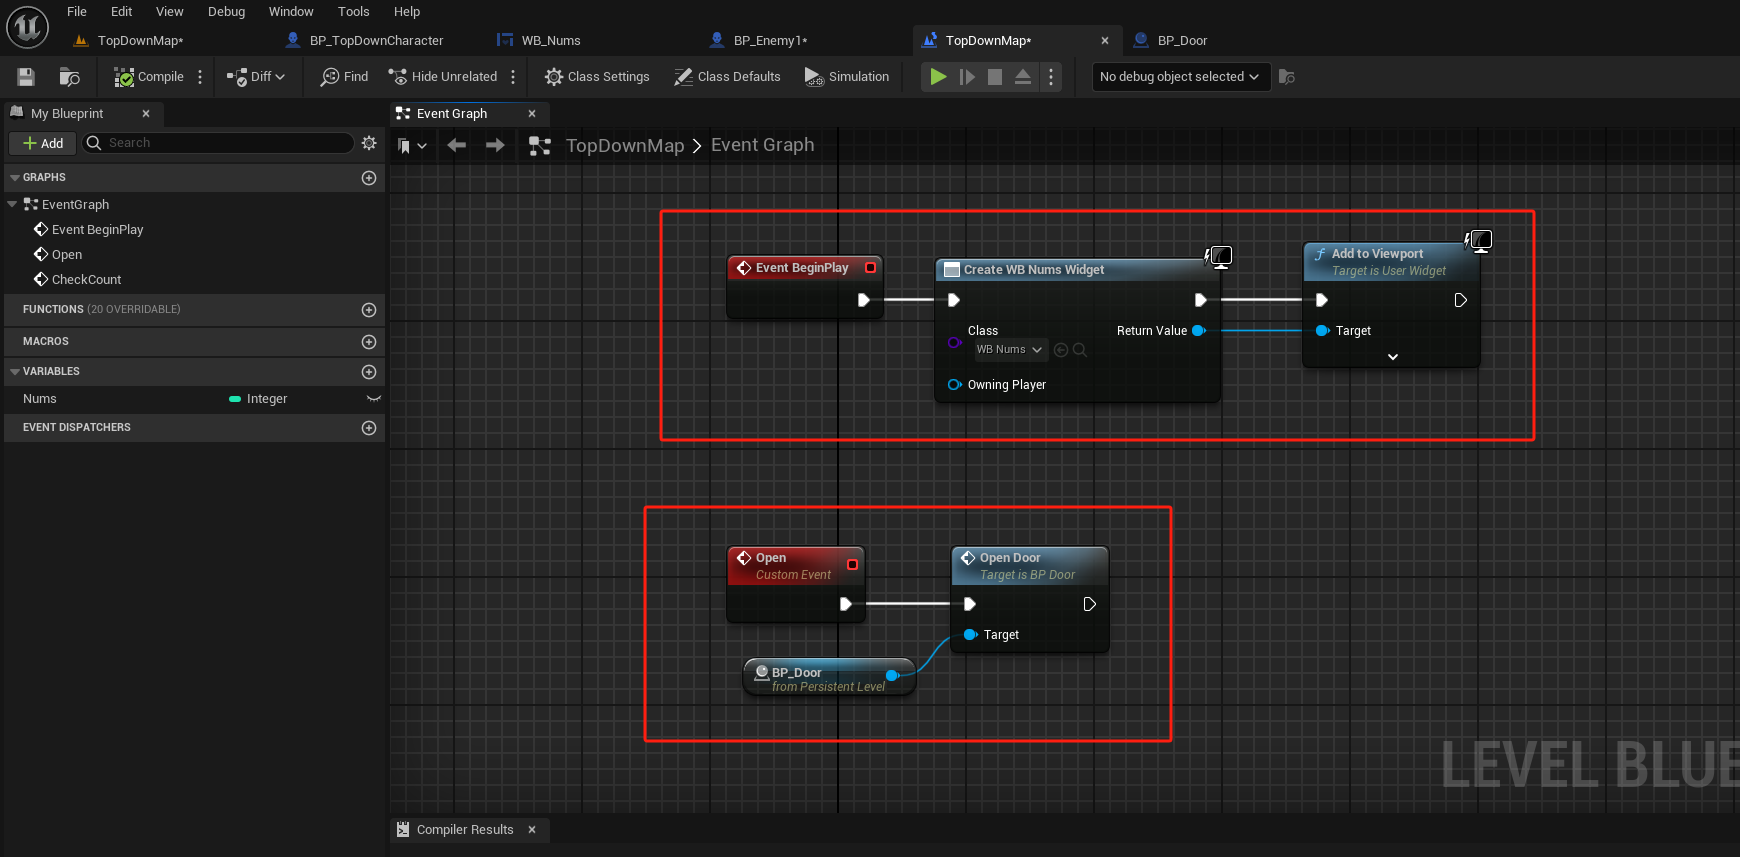Stop the play session

pos(995,77)
